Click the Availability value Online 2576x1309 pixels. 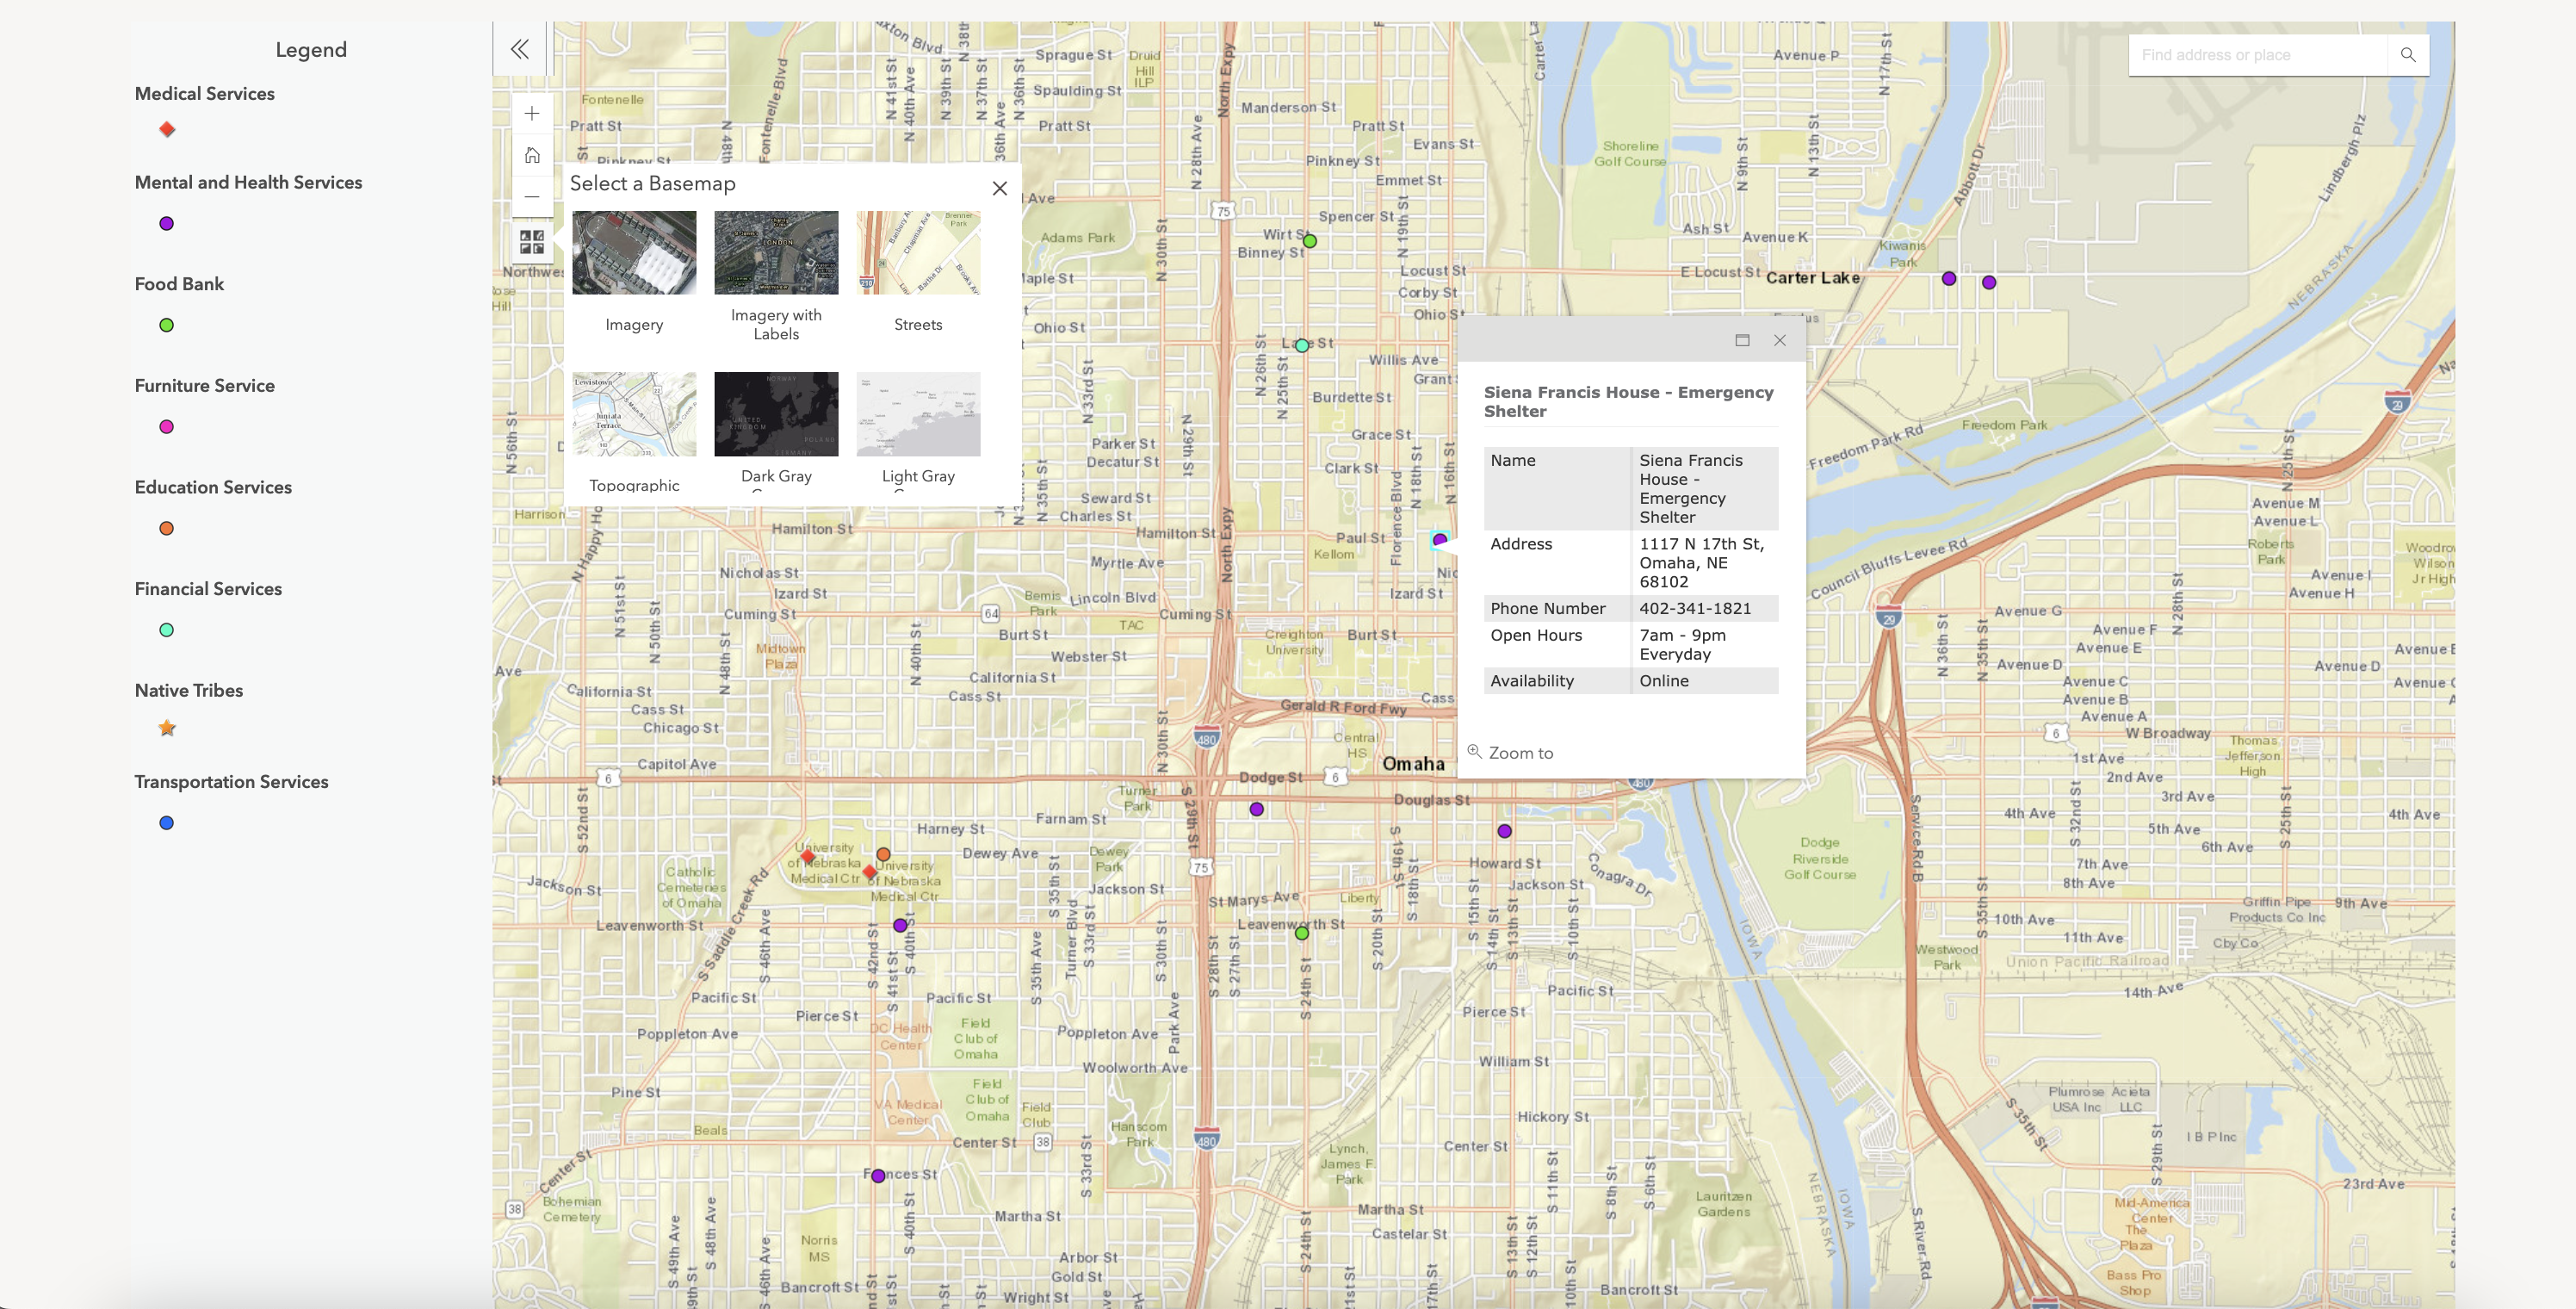point(1704,681)
